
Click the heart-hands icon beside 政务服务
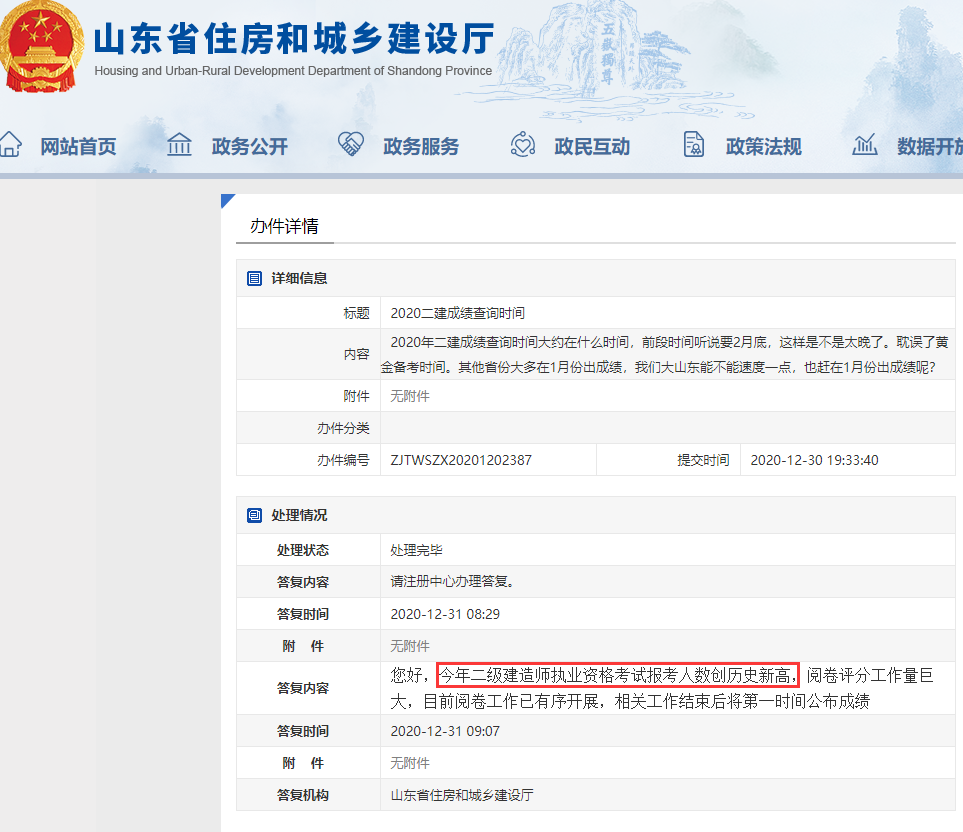pos(350,144)
